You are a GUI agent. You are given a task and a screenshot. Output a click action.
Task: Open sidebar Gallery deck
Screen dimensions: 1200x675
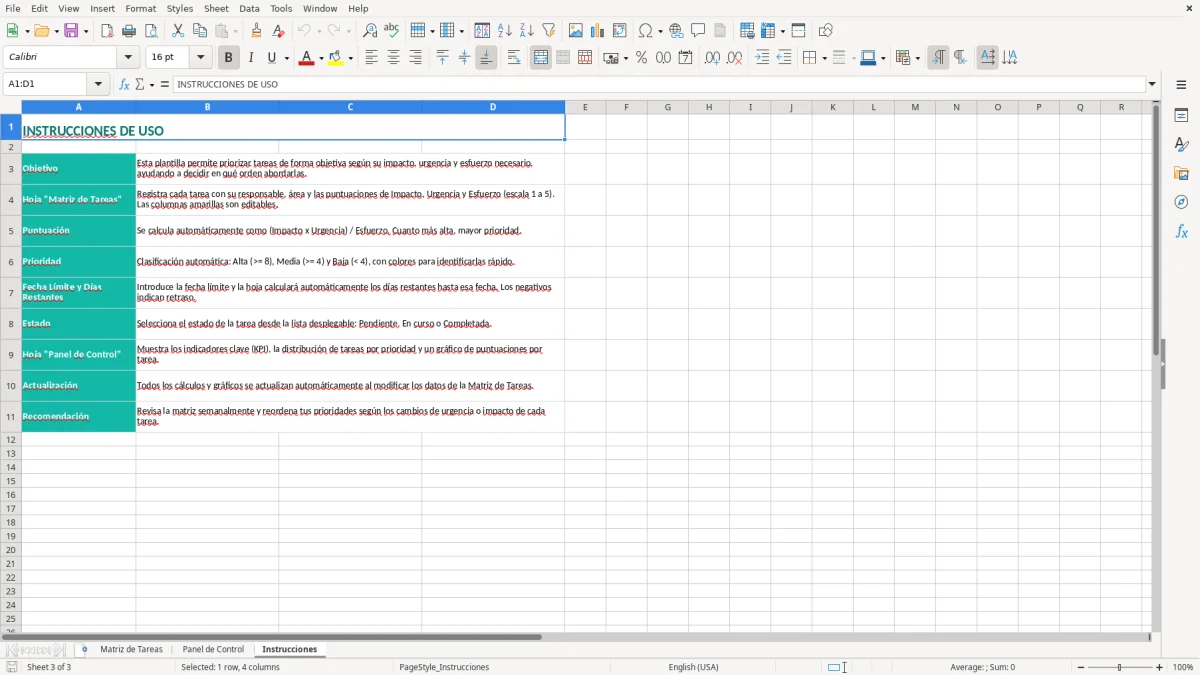(x=1181, y=173)
